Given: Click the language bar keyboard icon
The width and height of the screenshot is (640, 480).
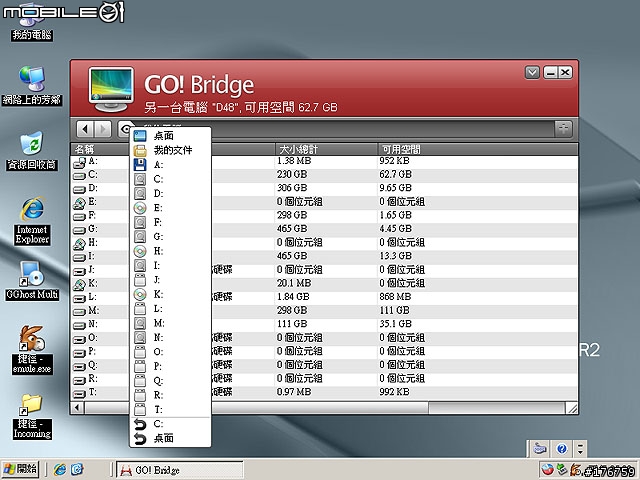Looking at the screenshot, I should 540,449.
